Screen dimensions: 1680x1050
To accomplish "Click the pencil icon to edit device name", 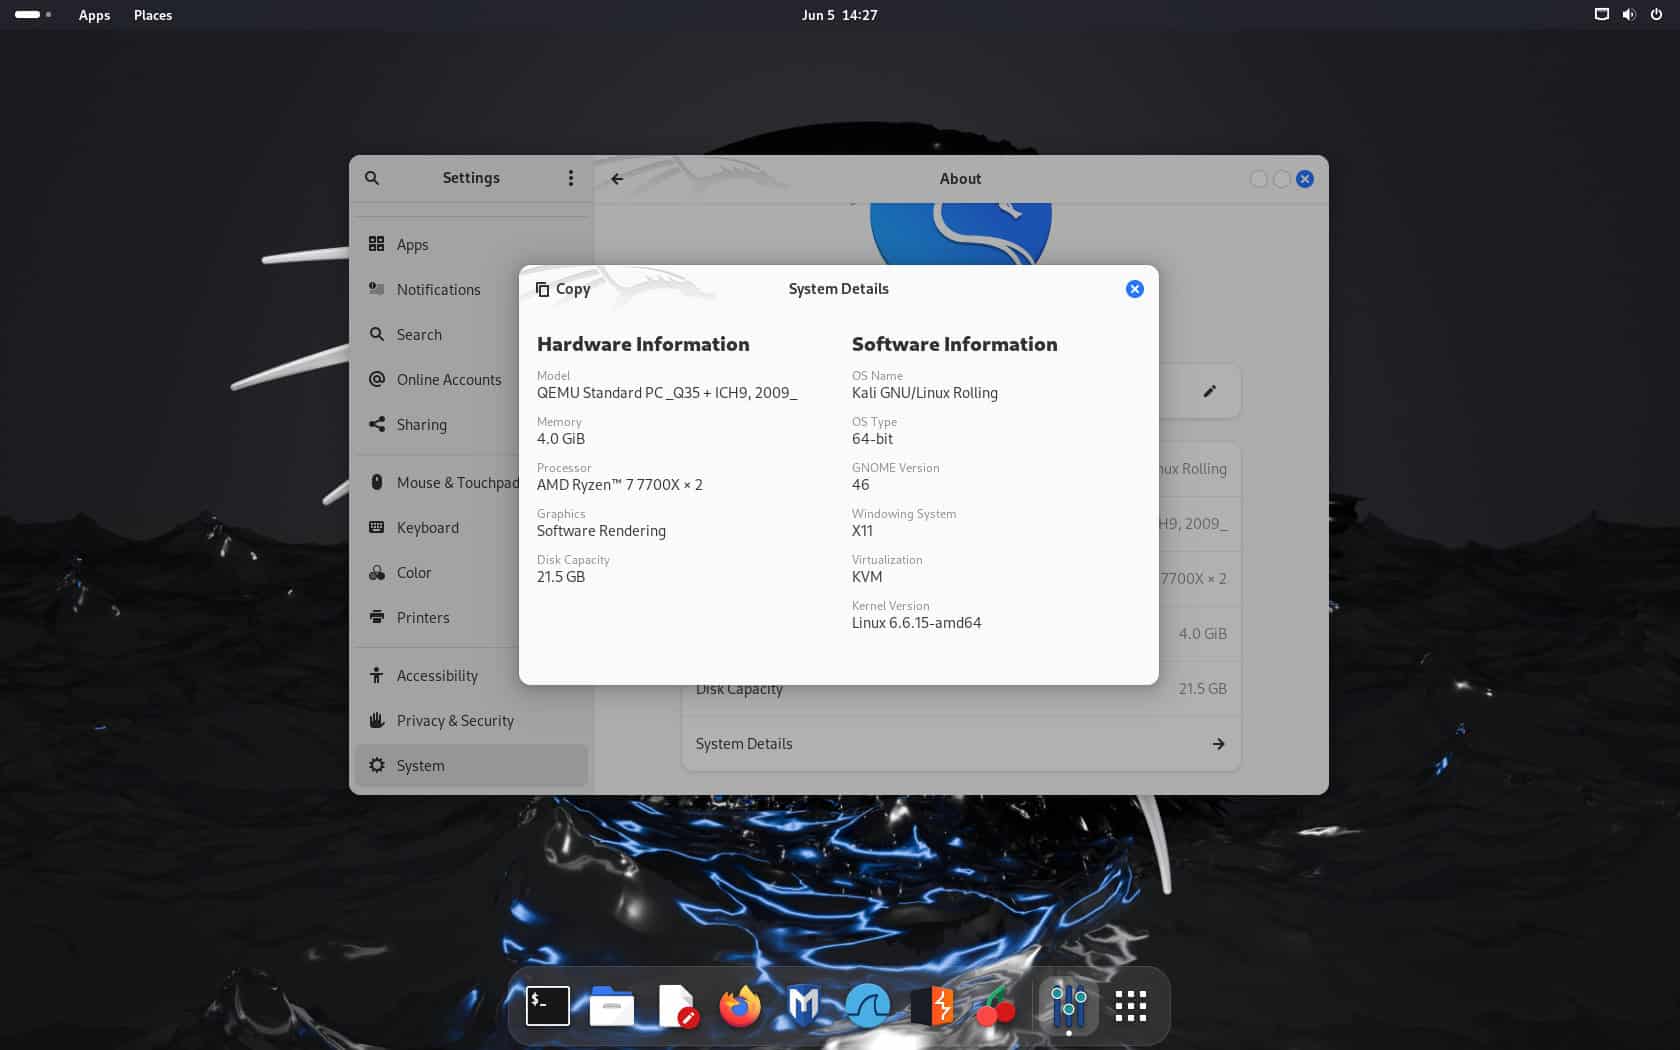I will [1209, 391].
